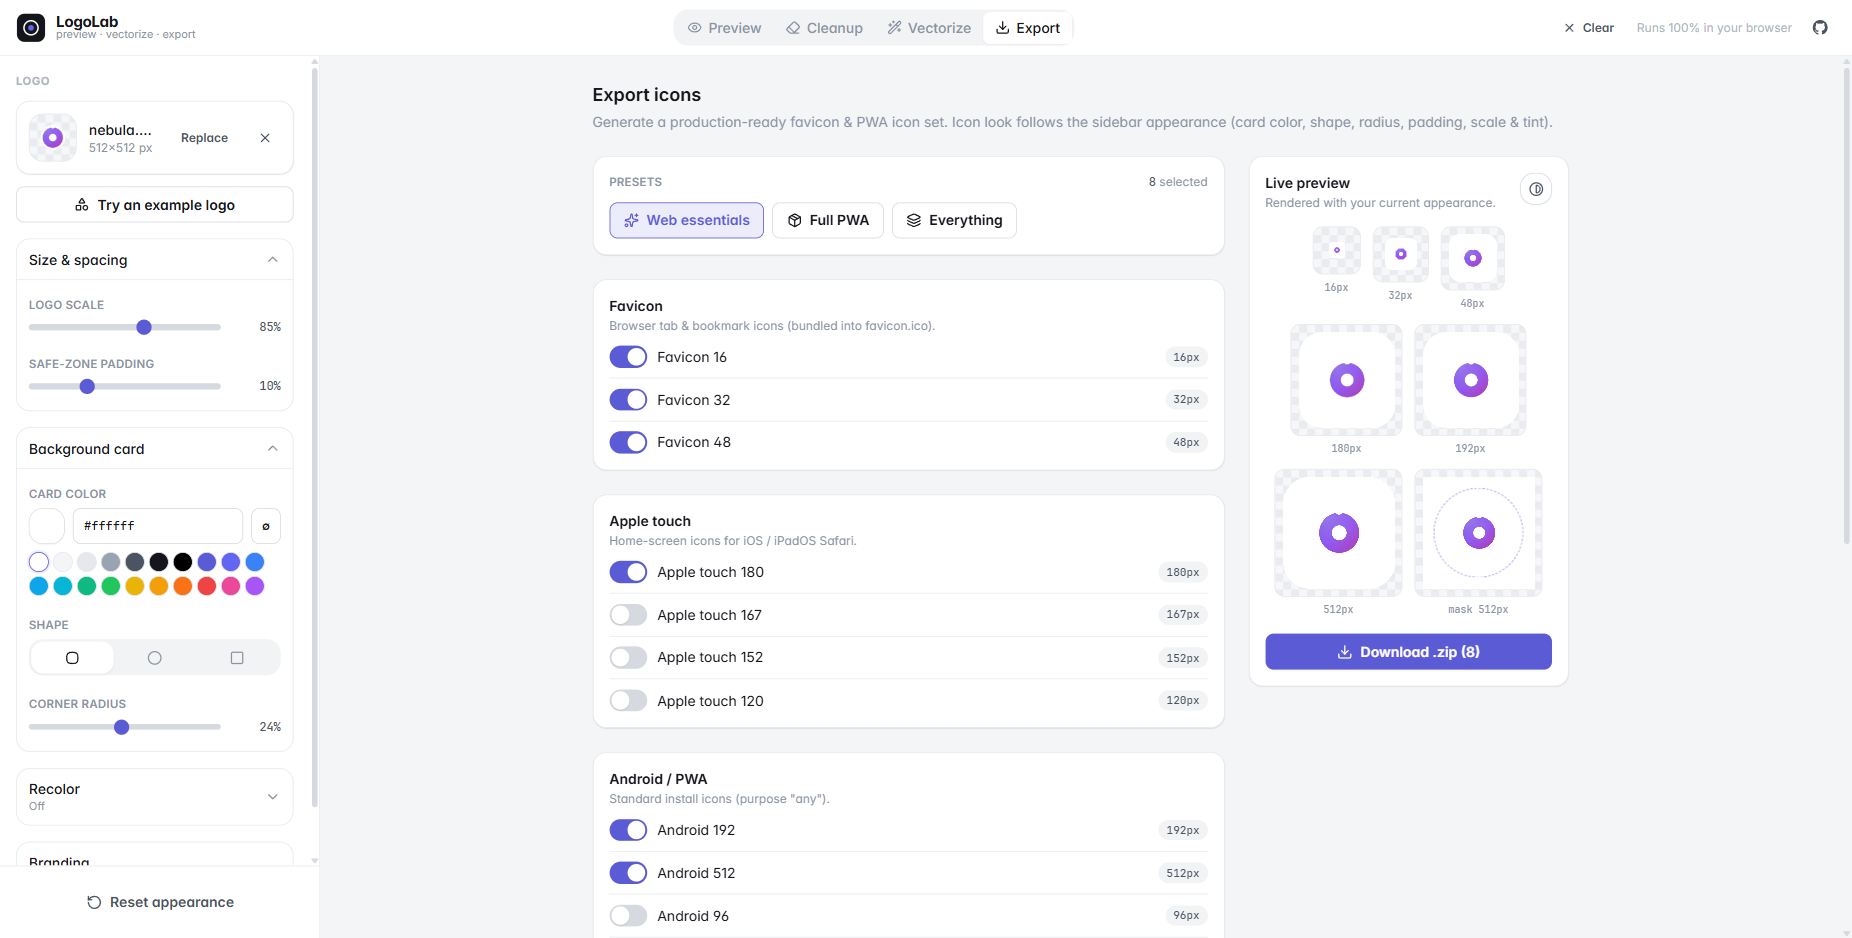The image size is (1852, 938).
Task: Click Try an example logo
Action: point(155,205)
